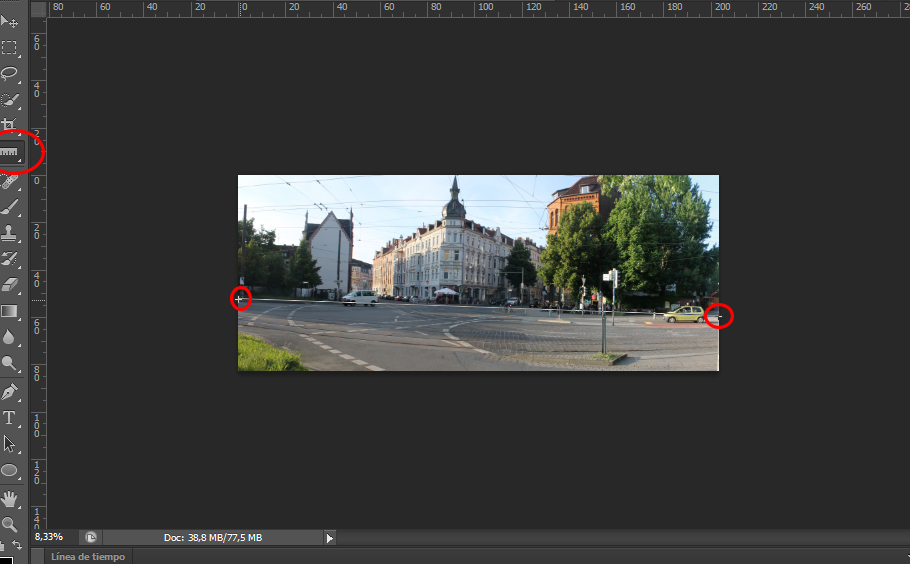Click the vertical ruler on left
910x564 pixels.
(x=38, y=273)
